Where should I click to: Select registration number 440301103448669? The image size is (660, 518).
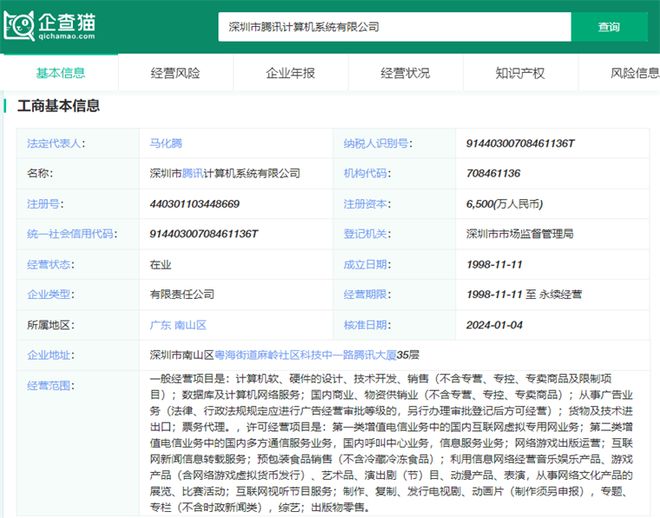194,204
